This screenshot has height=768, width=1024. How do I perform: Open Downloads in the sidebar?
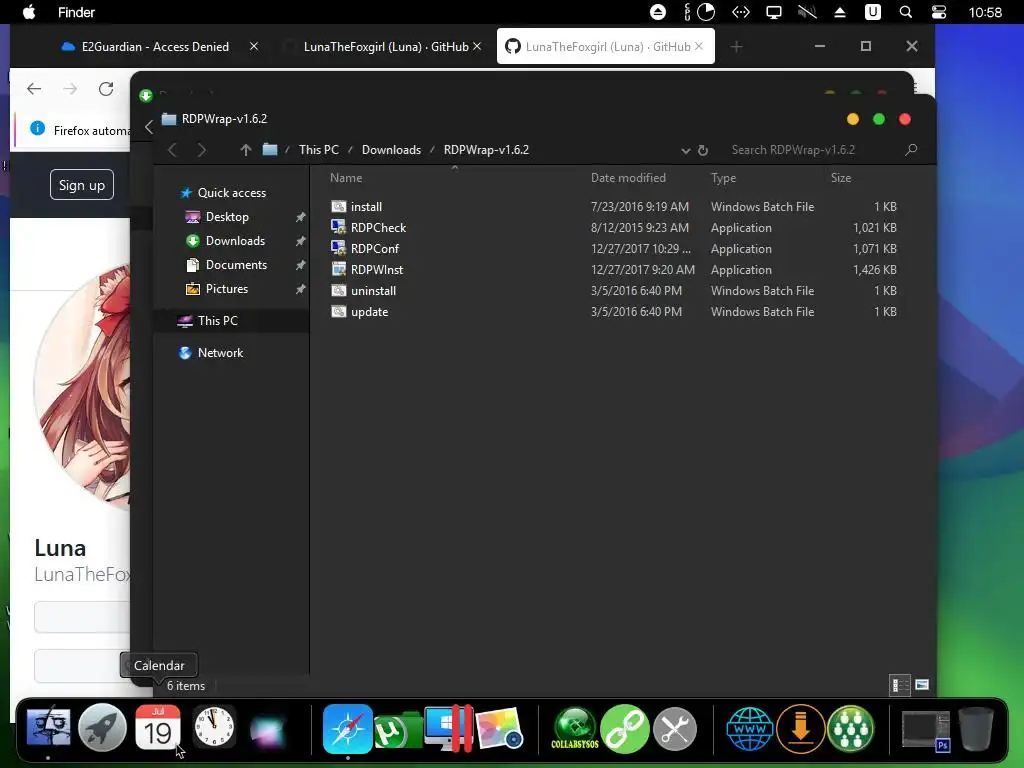[x=235, y=241]
